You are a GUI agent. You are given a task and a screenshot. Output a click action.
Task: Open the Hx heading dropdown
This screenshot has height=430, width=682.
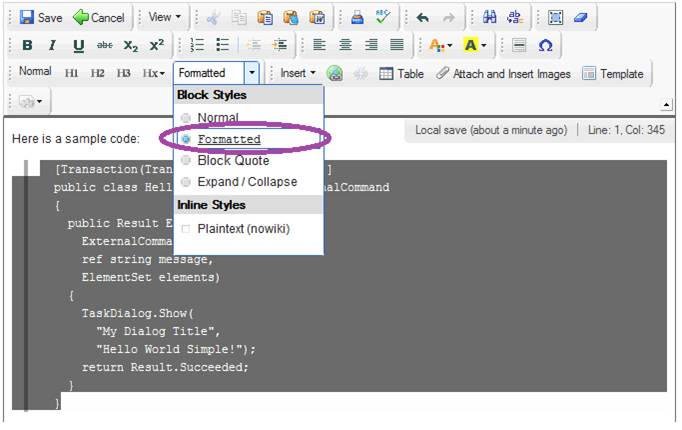coord(154,73)
